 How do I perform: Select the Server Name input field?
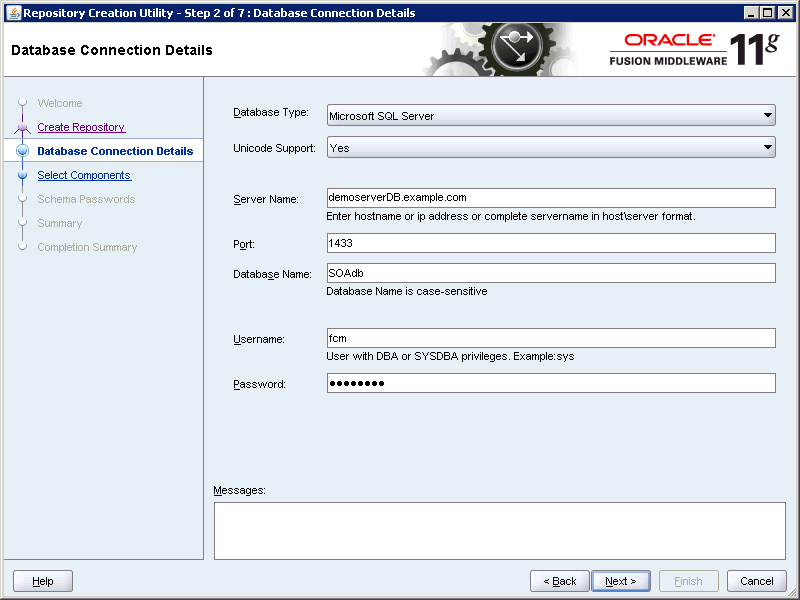[550, 198]
